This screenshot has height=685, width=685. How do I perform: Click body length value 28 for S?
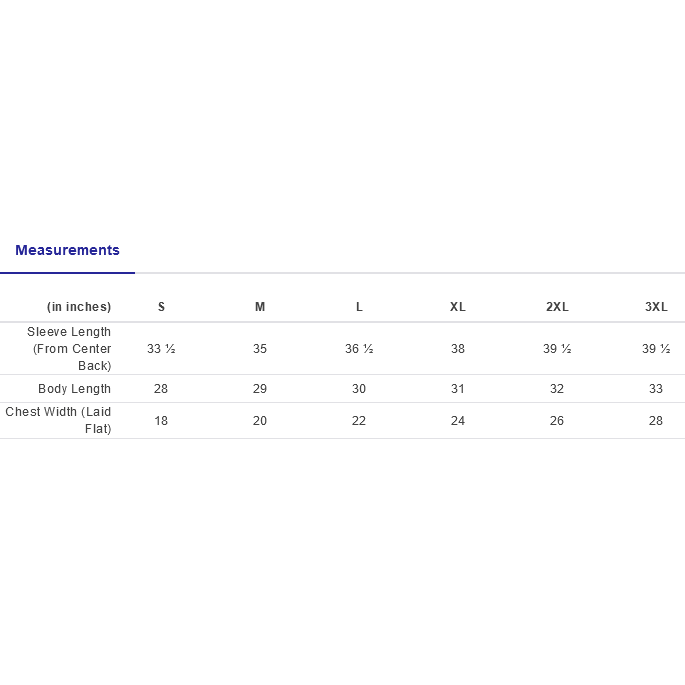tap(161, 389)
